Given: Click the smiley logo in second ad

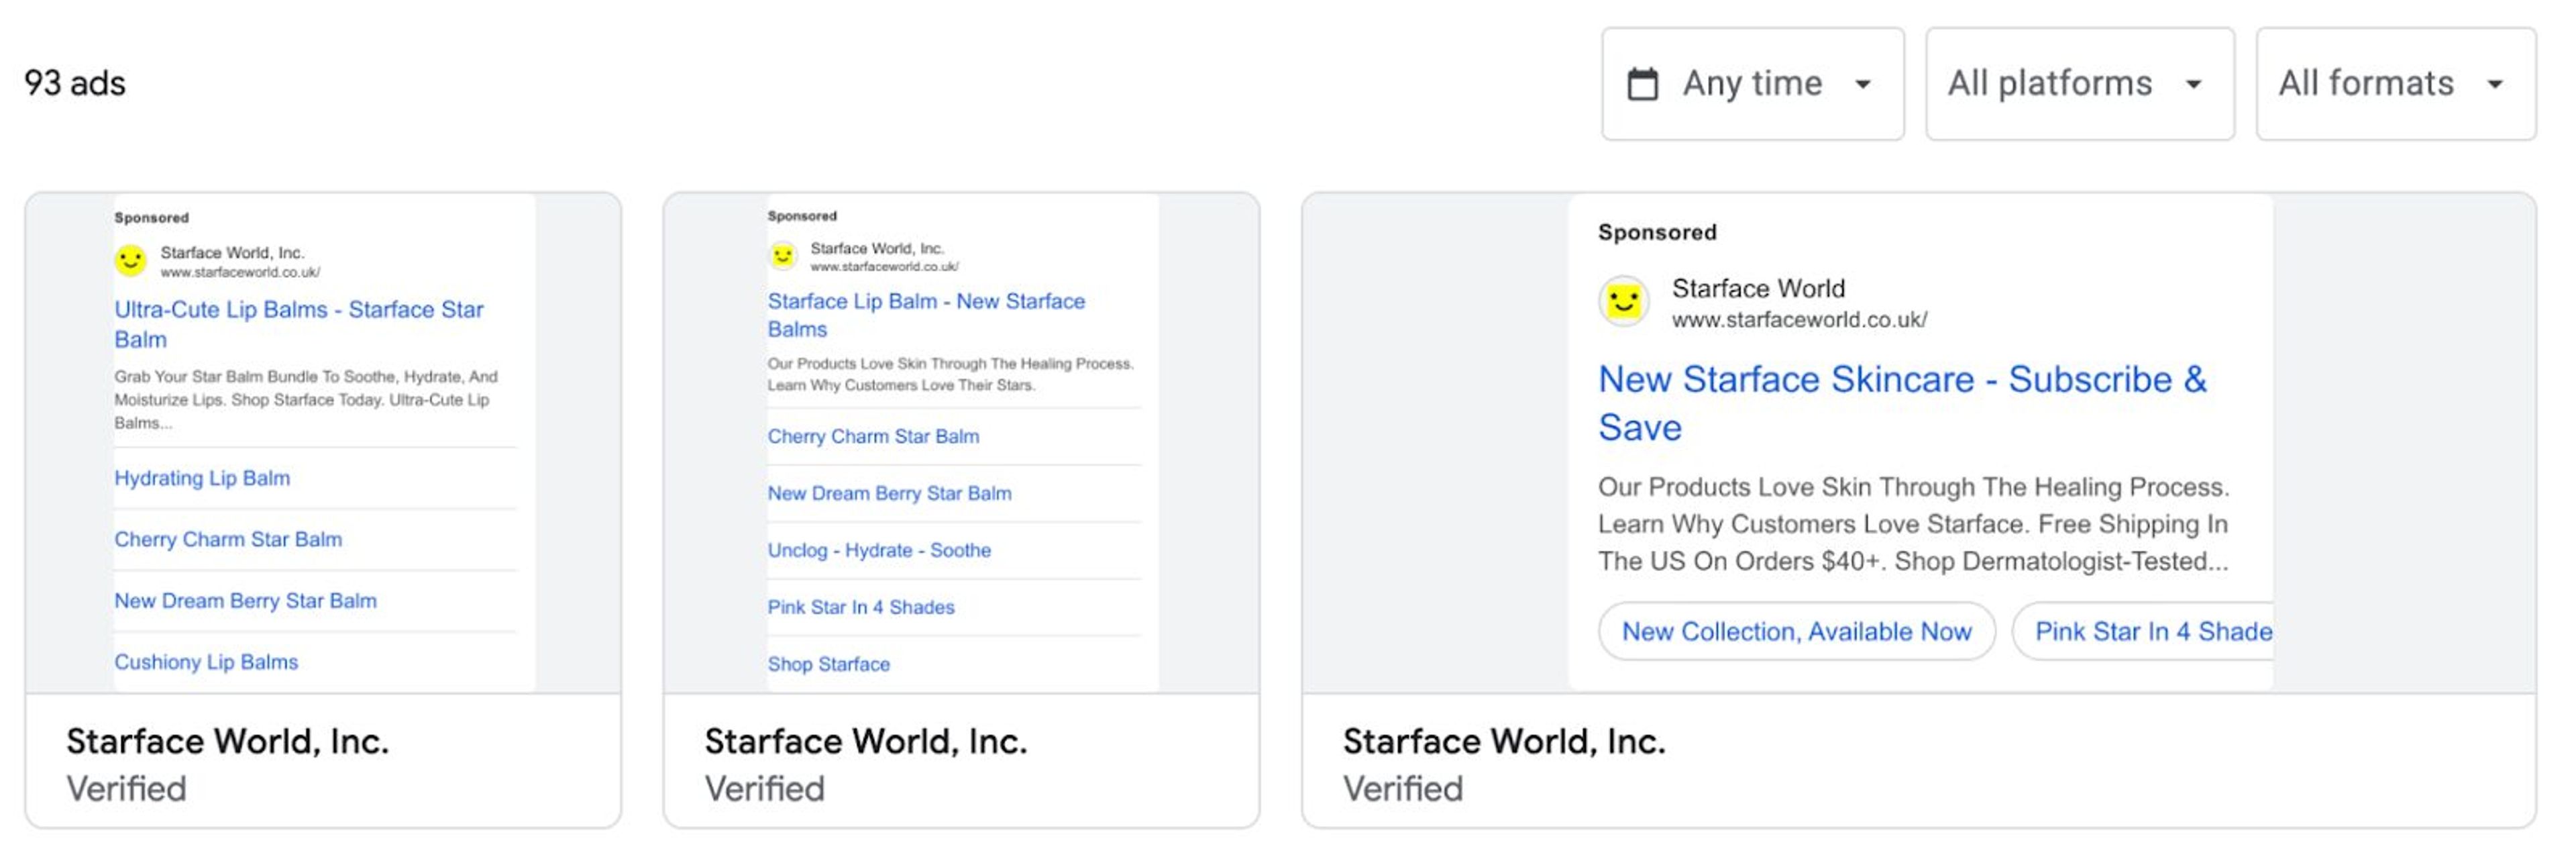Looking at the screenshot, I should (782, 256).
